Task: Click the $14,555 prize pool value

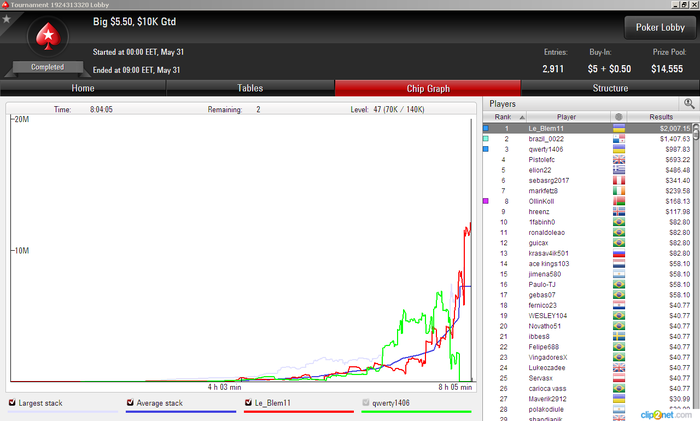Action: click(x=667, y=69)
